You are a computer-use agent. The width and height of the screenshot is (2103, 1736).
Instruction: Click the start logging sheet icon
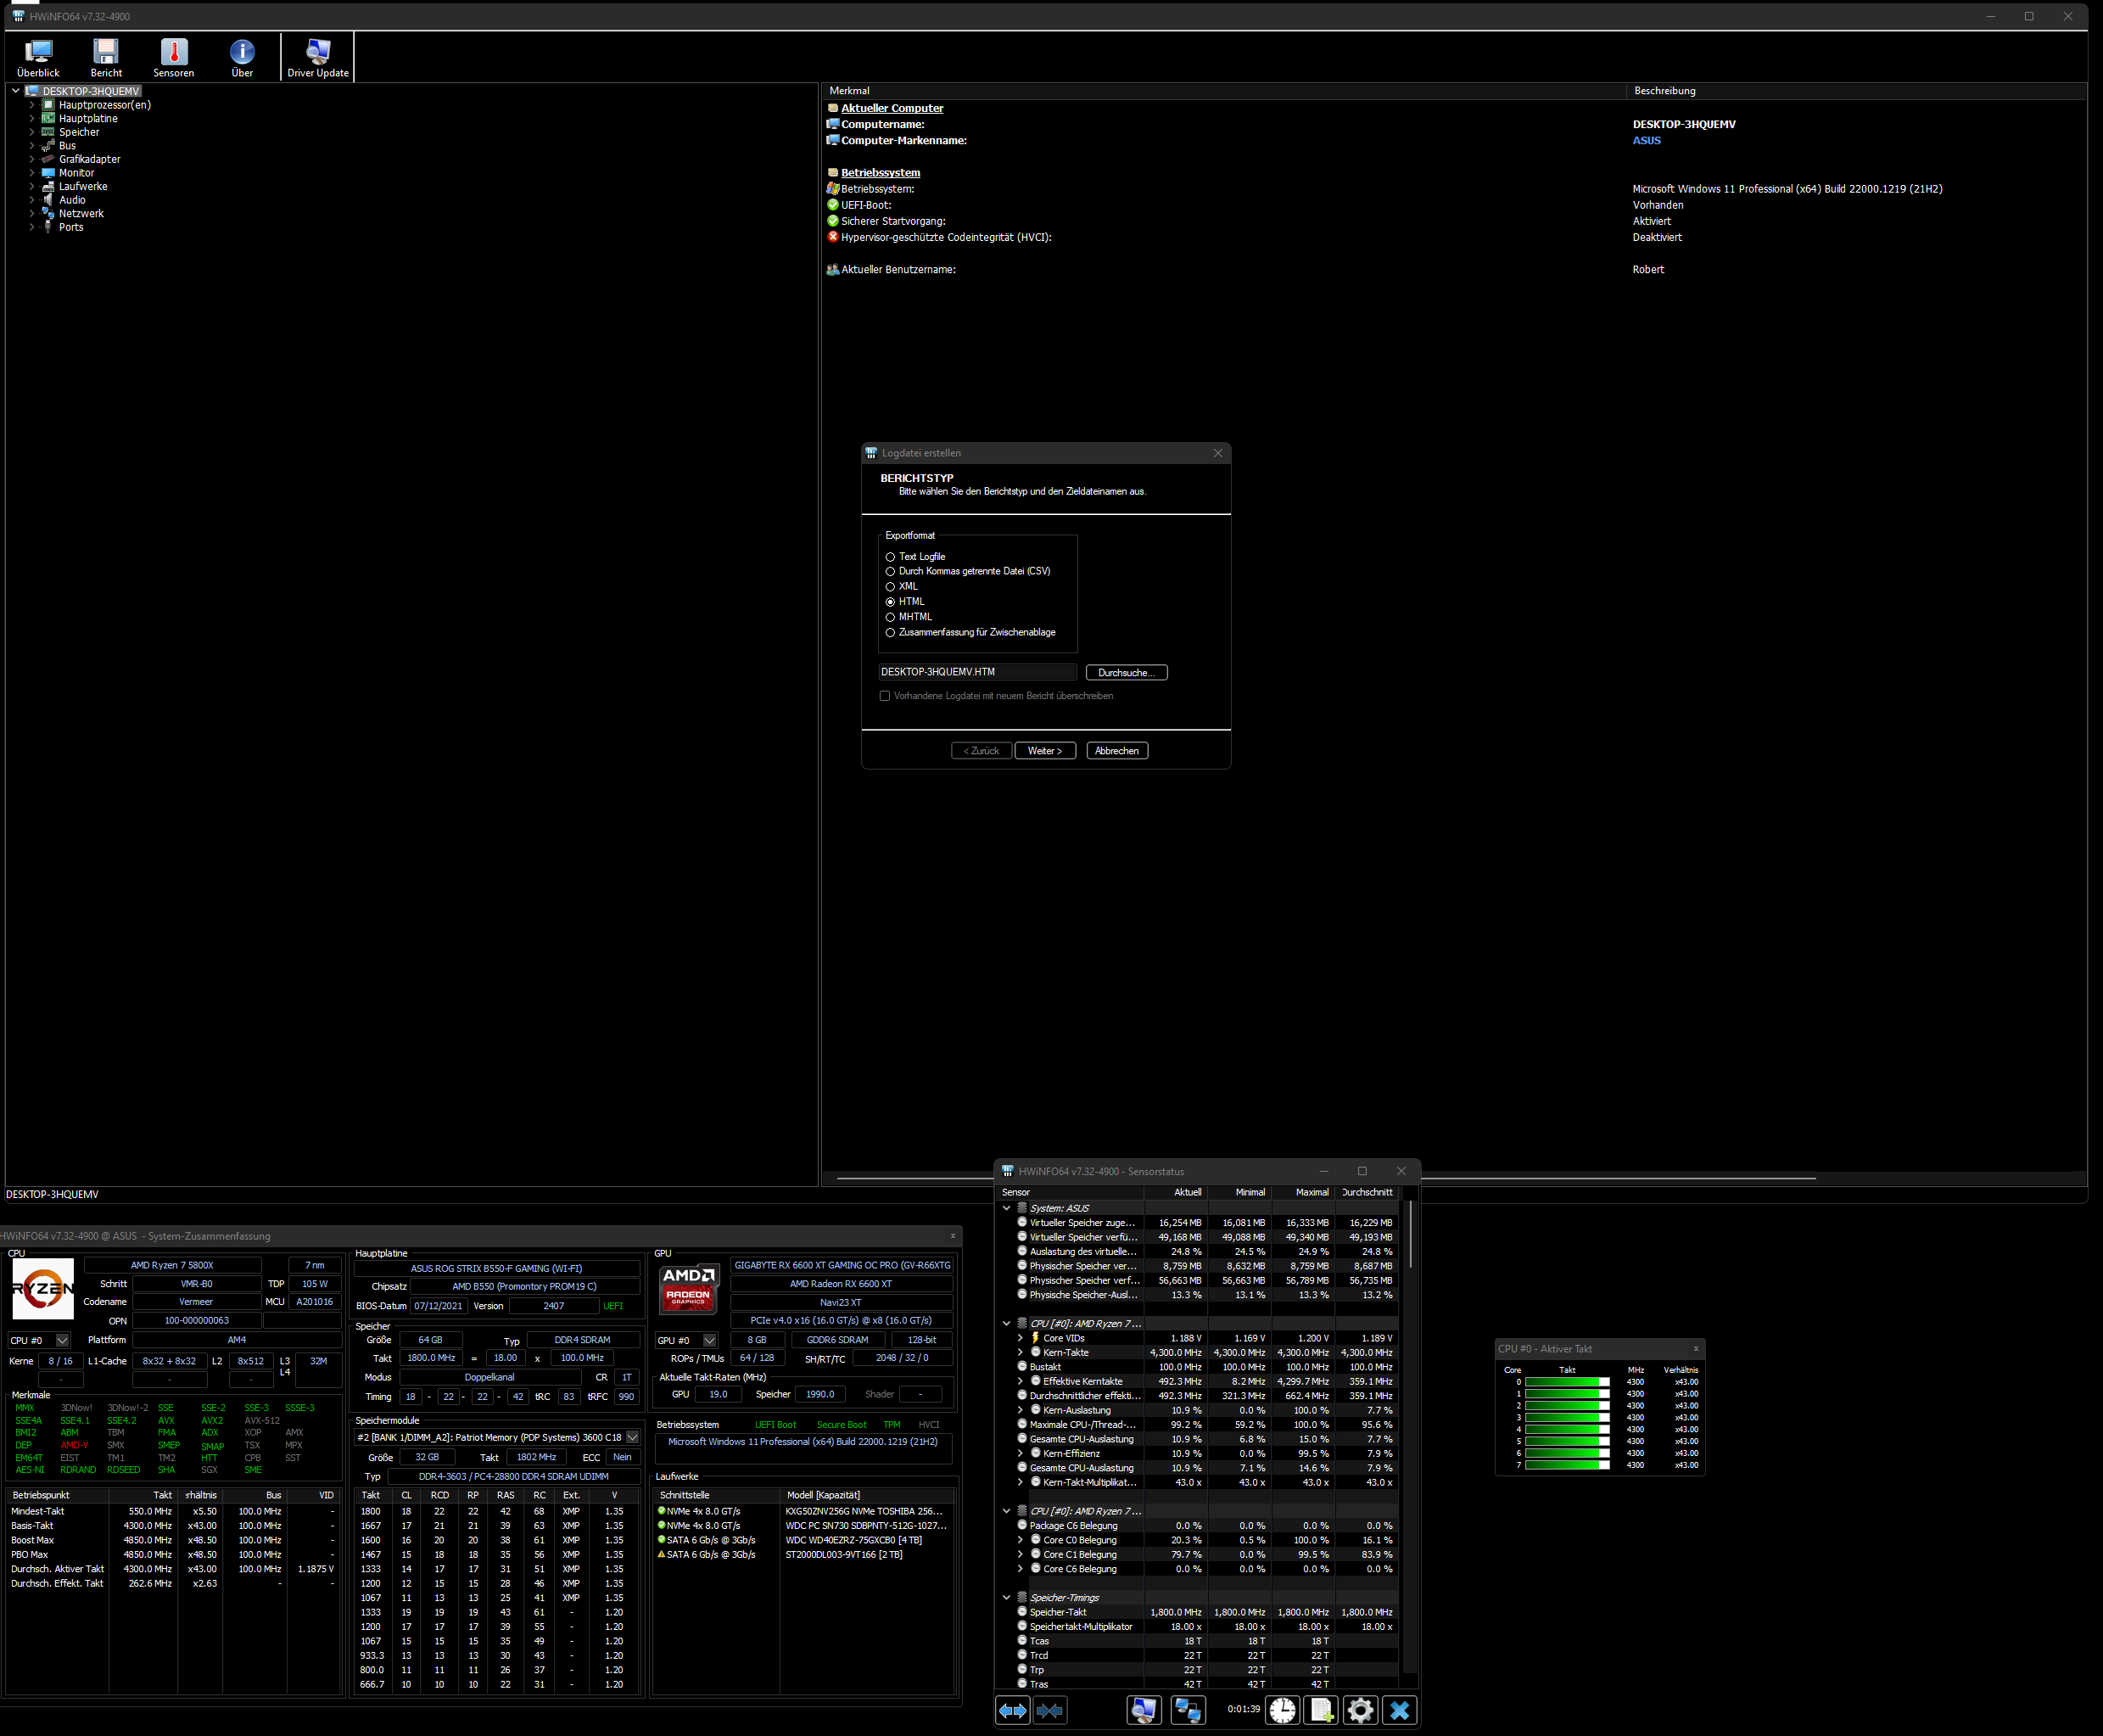[1321, 1711]
